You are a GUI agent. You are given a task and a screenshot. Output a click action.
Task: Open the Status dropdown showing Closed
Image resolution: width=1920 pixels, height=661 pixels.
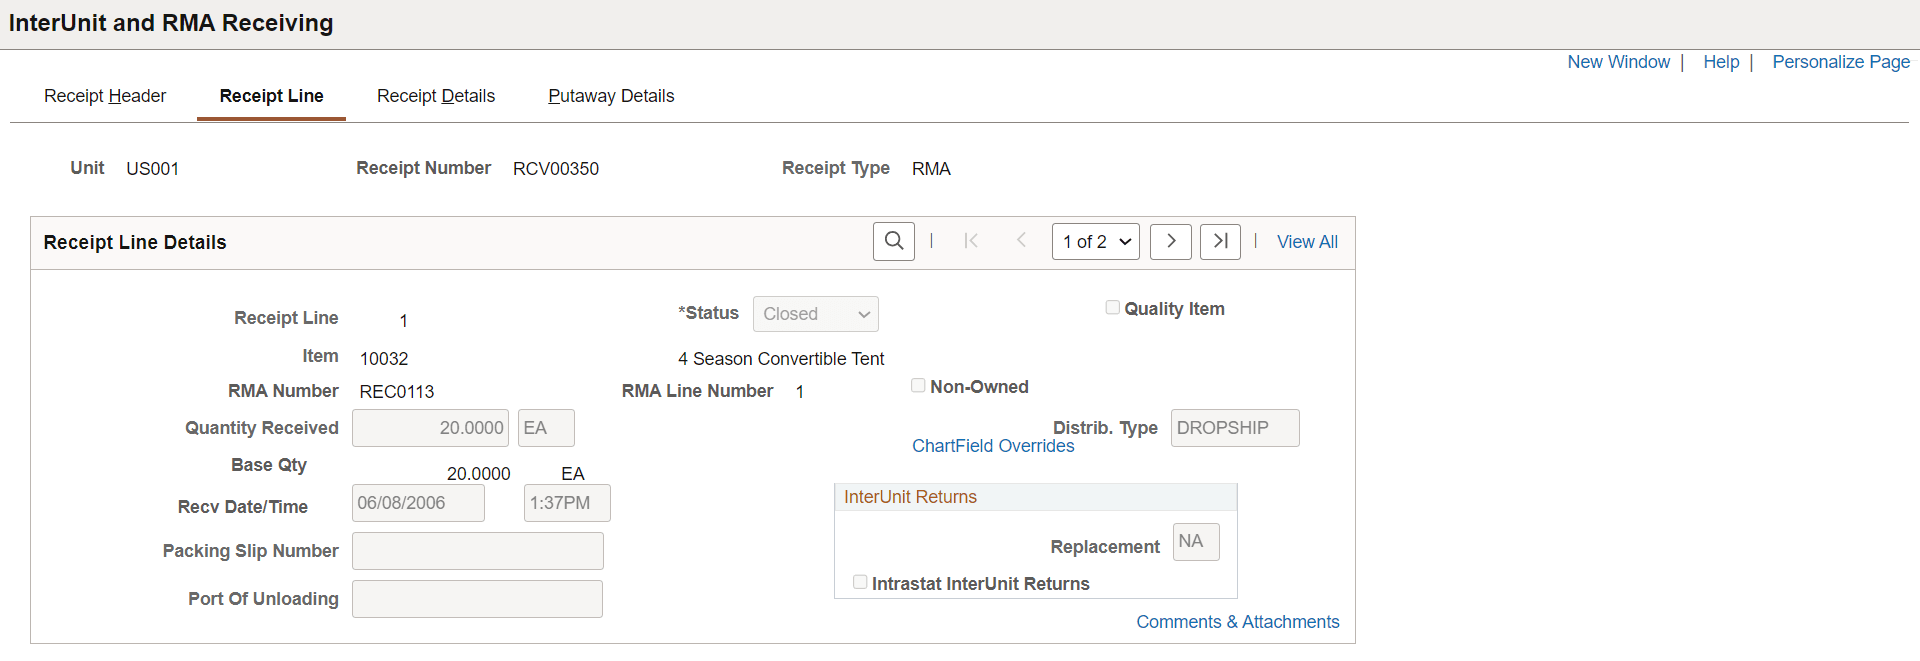tap(815, 314)
